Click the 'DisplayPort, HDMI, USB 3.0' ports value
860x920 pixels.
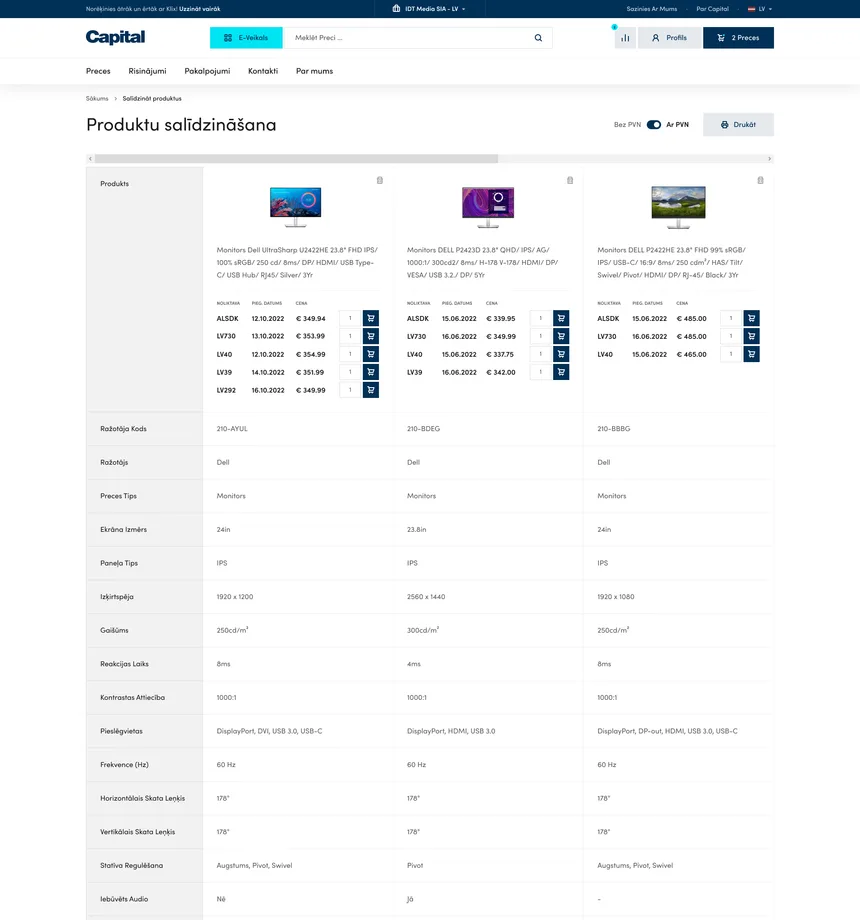(451, 731)
